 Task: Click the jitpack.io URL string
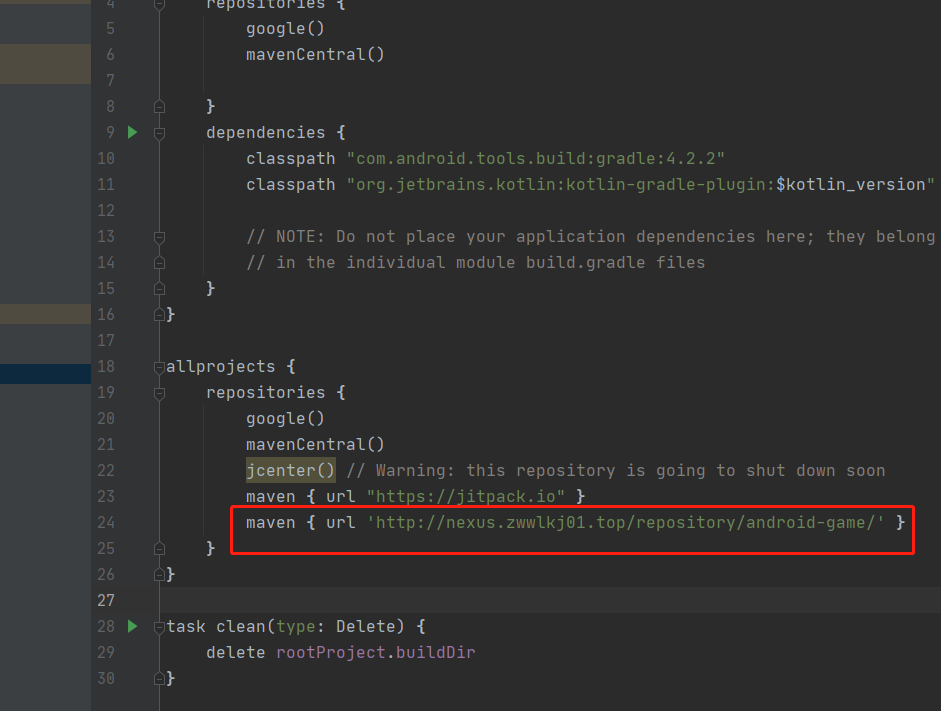[x=465, y=496]
